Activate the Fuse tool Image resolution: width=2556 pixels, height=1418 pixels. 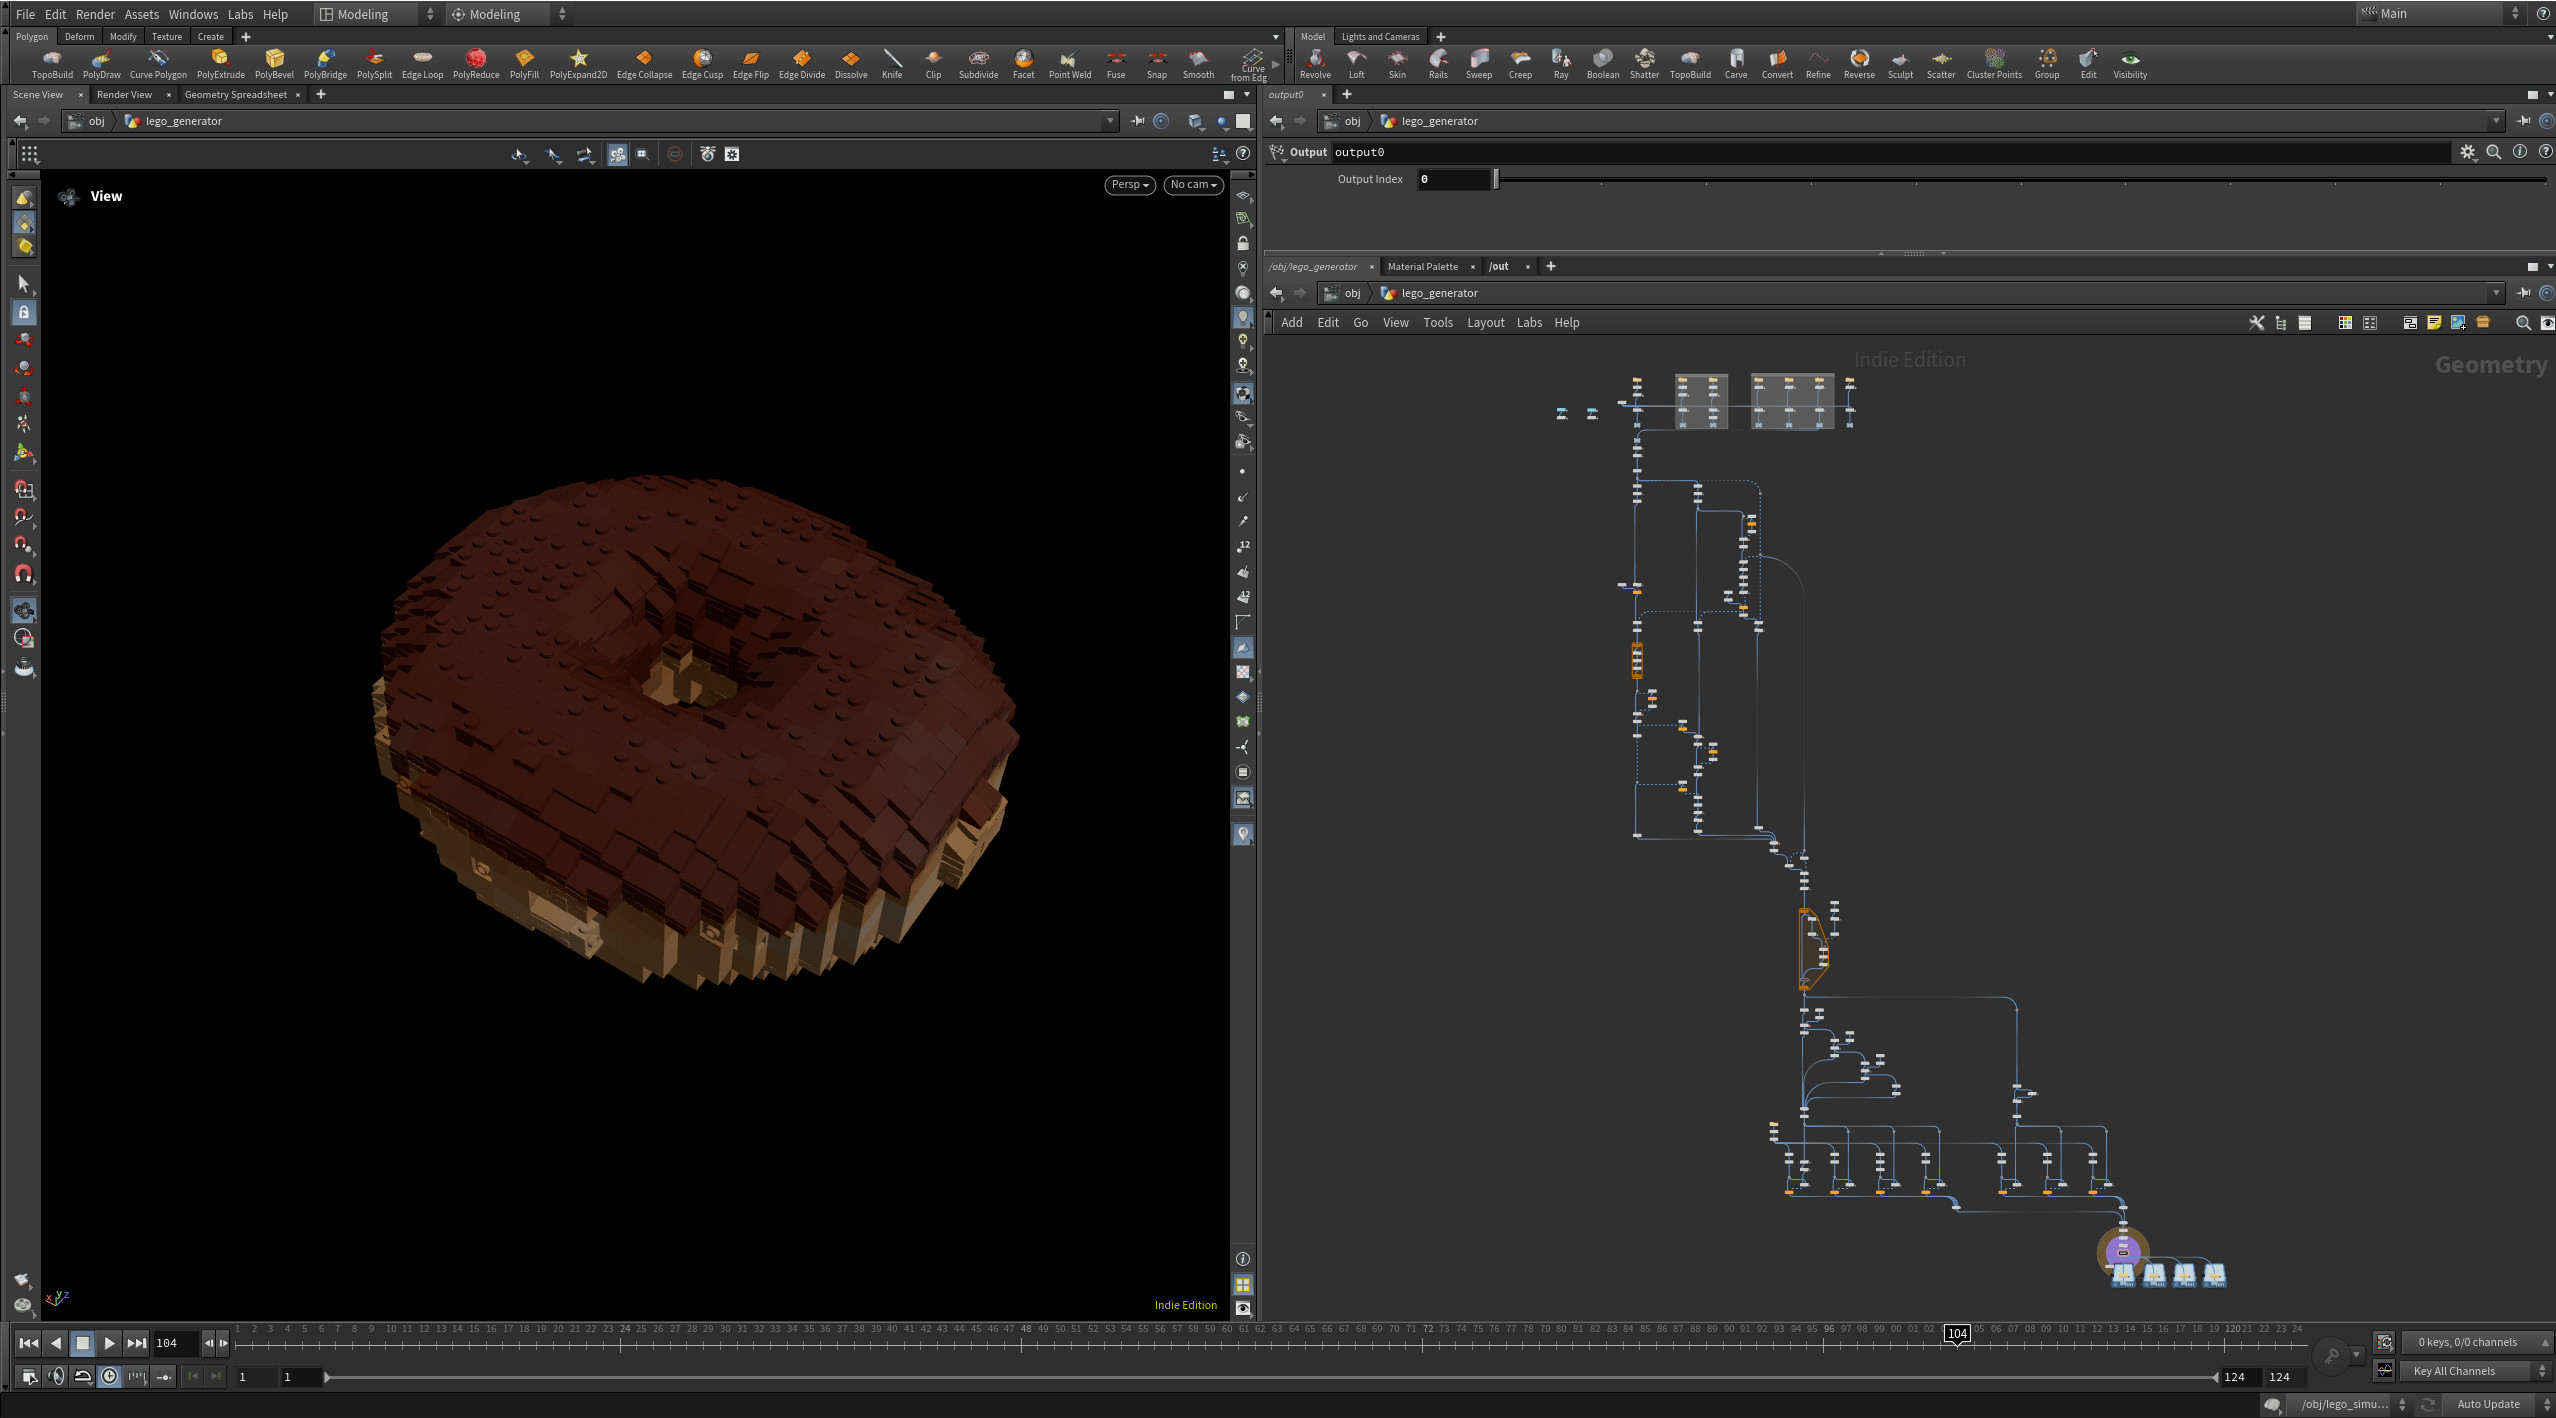pos(1116,64)
